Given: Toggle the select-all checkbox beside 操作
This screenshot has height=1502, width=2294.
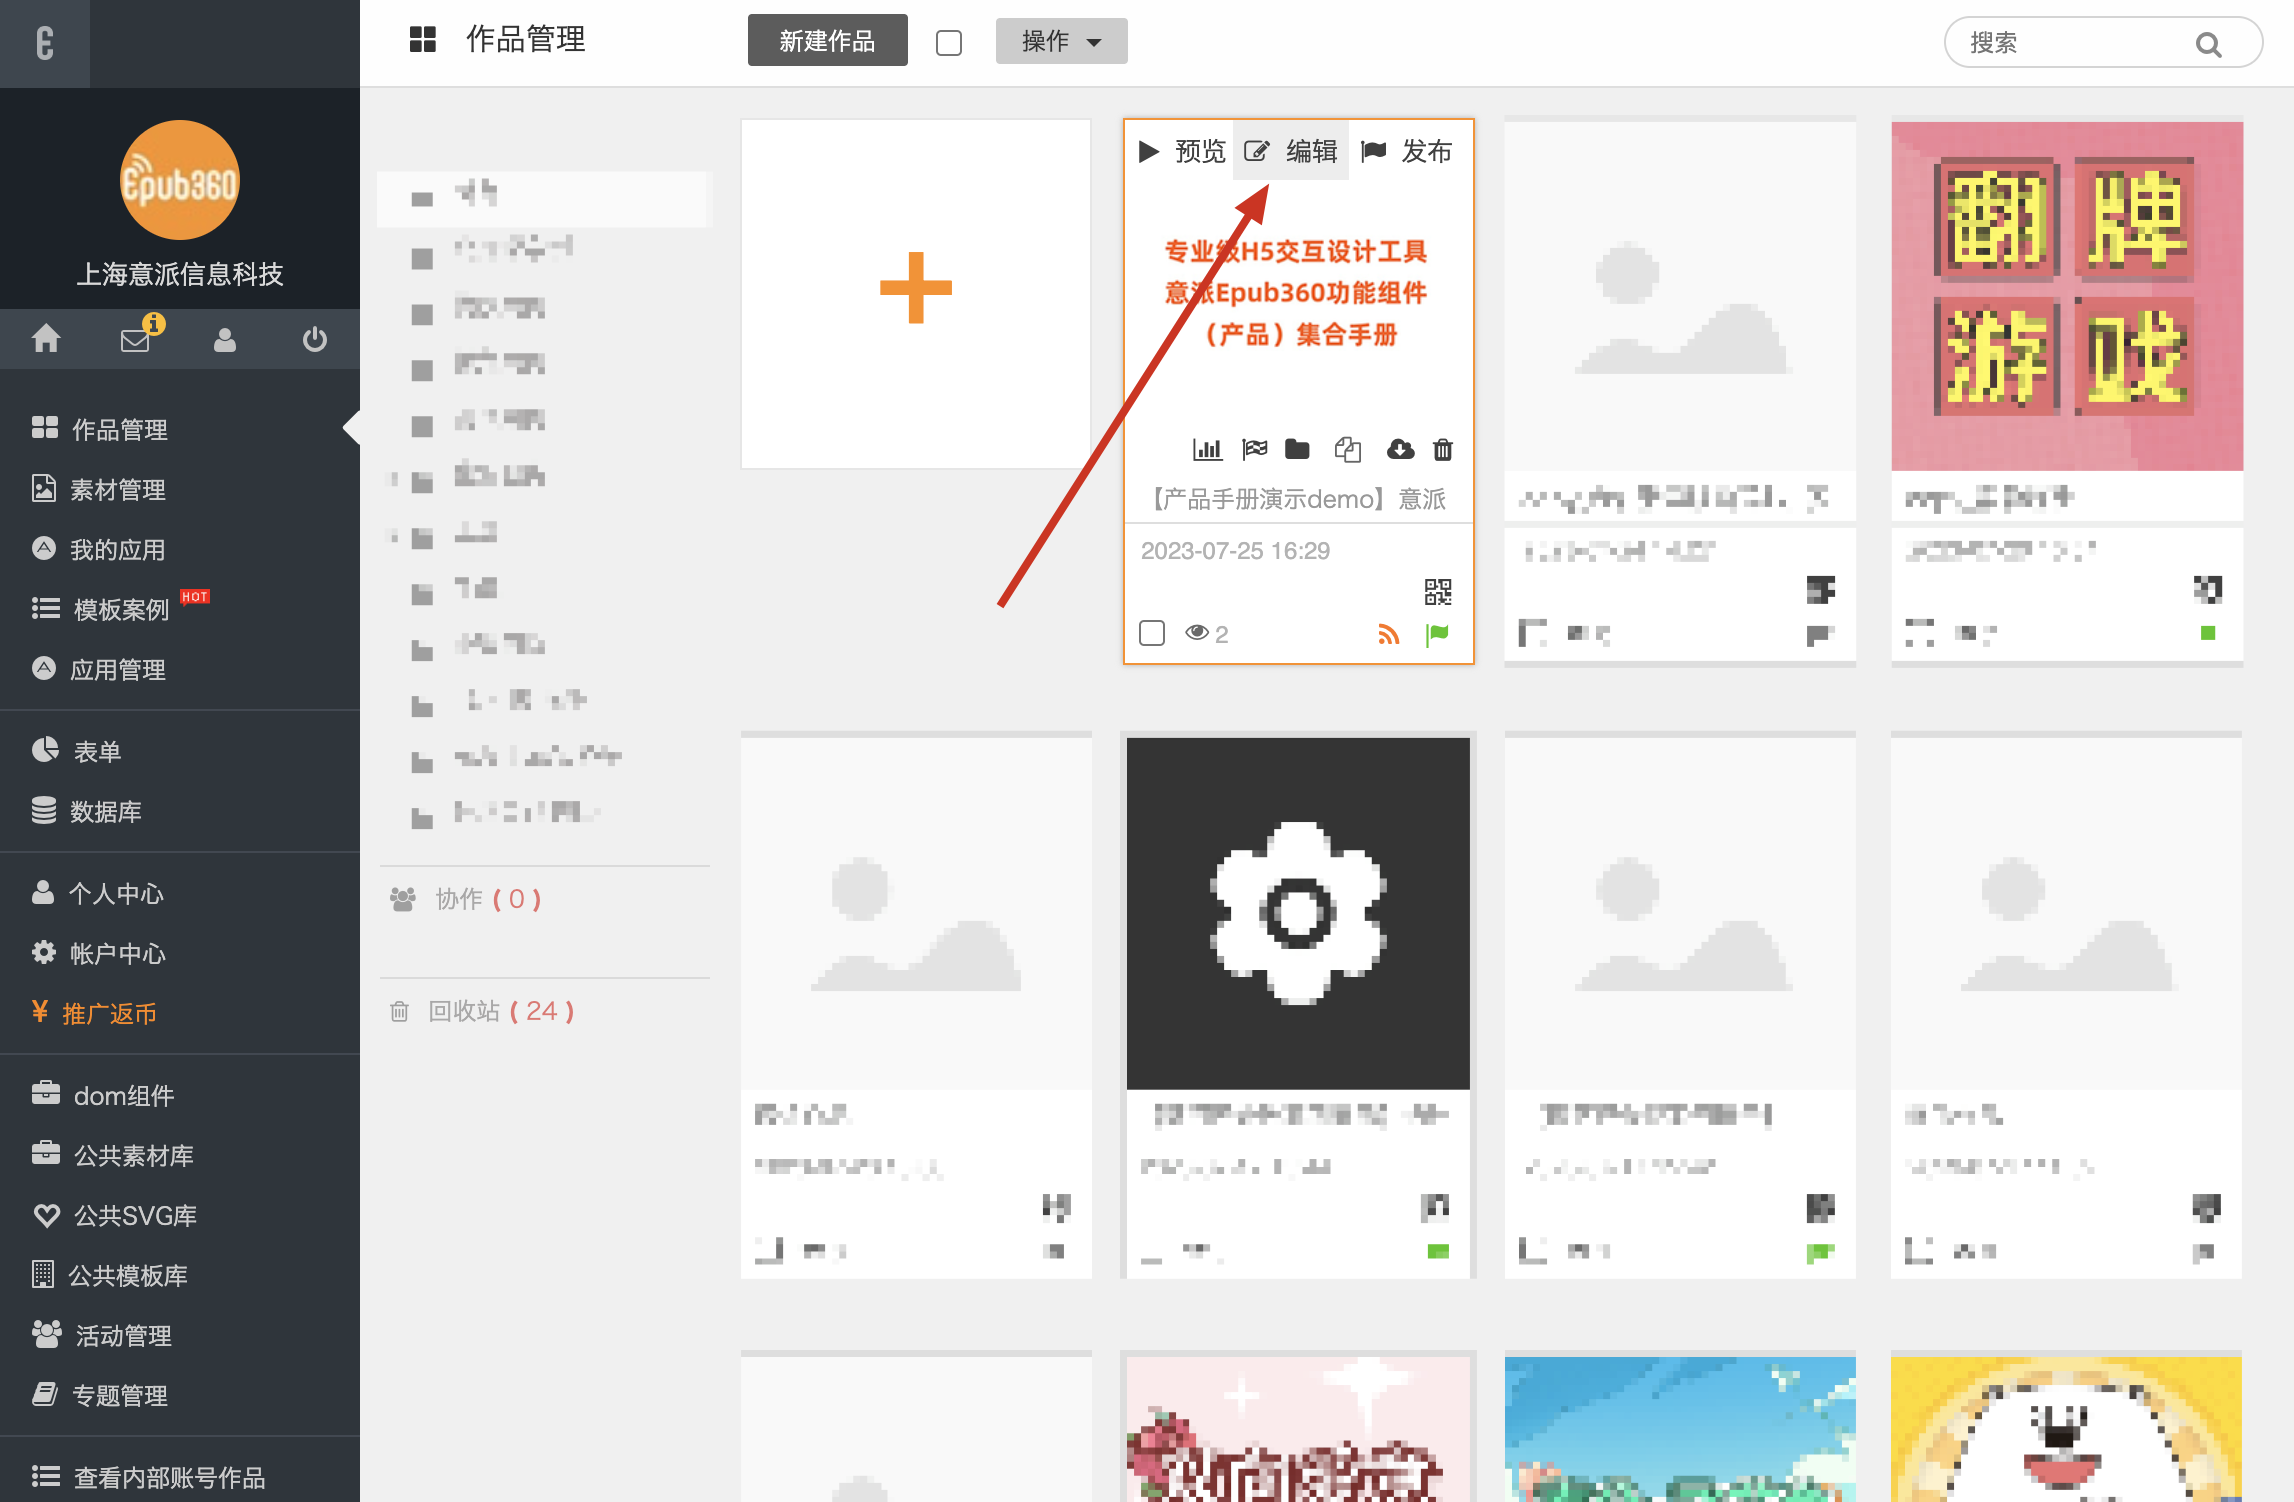Looking at the screenshot, I should pos(949,43).
